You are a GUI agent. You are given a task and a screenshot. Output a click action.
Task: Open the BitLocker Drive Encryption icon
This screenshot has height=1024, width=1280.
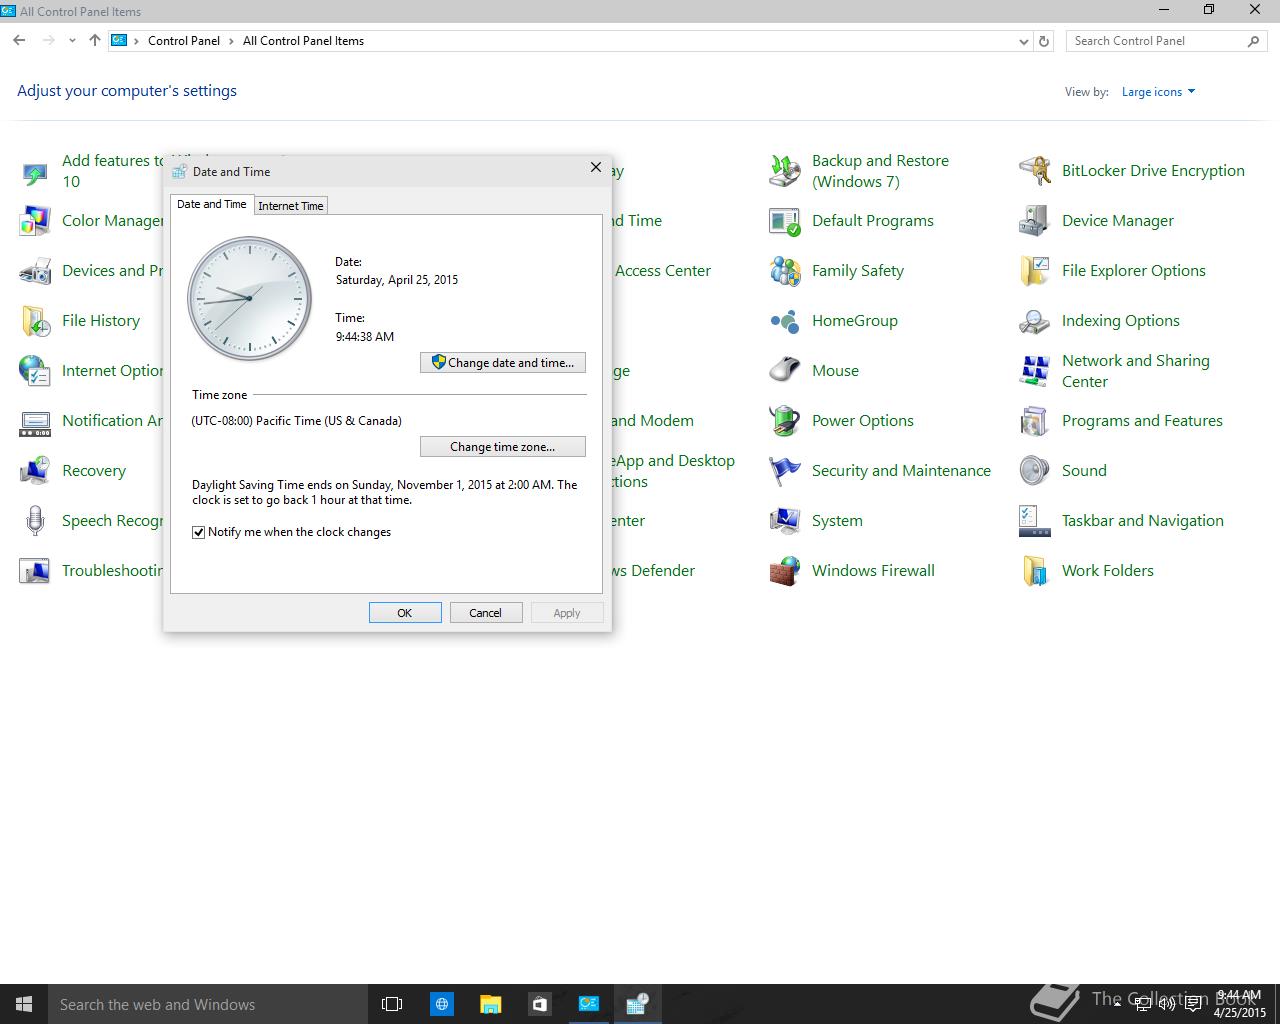coord(1035,171)
